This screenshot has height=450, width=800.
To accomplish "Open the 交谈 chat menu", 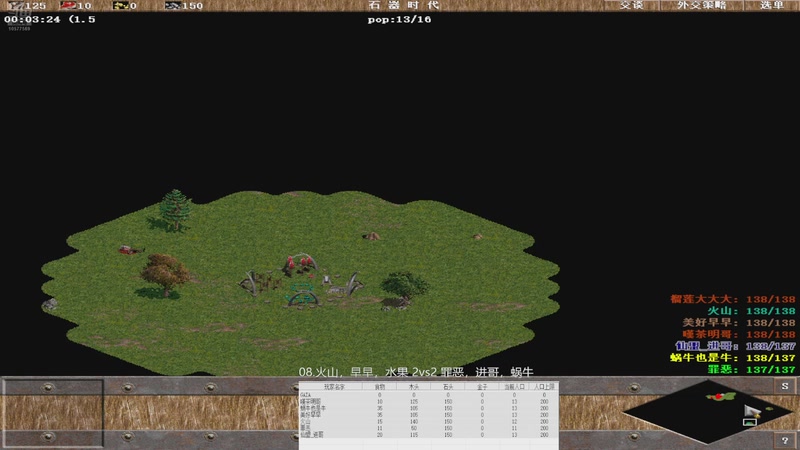I will click(631, 5).
